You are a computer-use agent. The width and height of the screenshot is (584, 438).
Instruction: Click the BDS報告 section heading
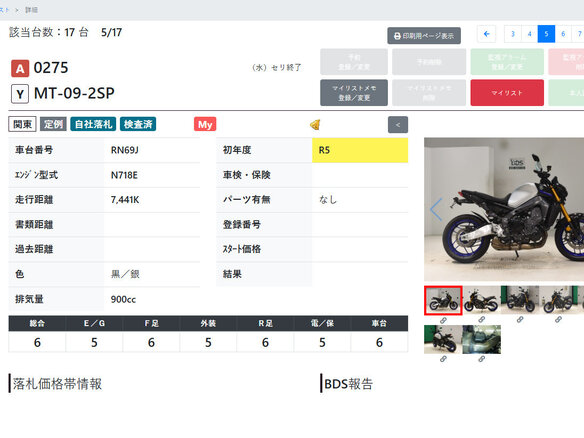pos(349,384)
